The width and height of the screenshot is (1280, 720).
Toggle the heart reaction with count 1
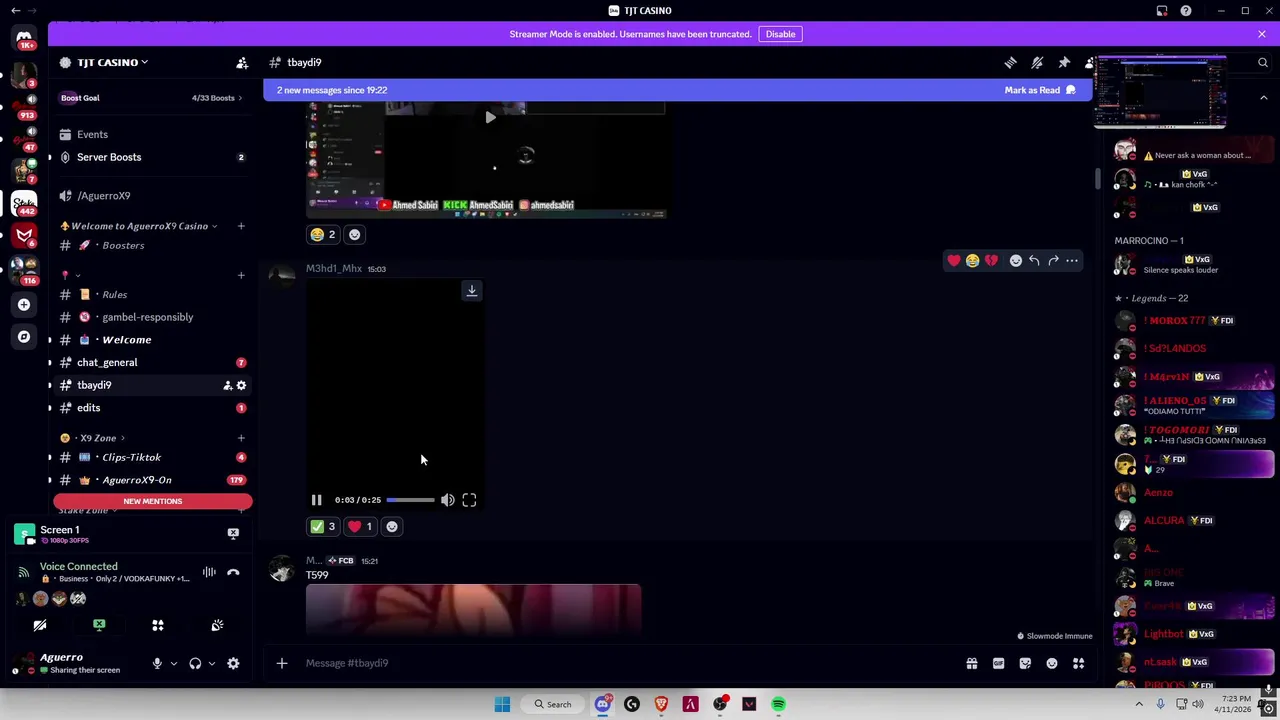click(360, 526)
